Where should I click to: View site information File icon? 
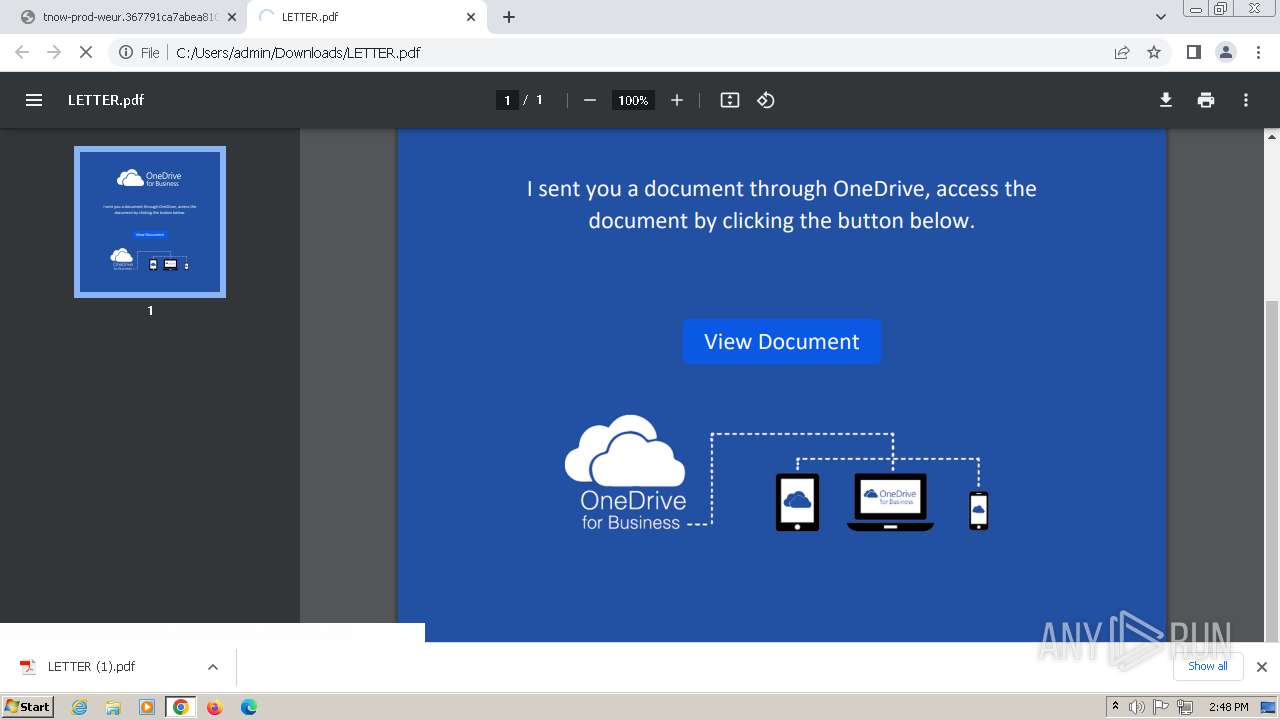coord(140,52)
